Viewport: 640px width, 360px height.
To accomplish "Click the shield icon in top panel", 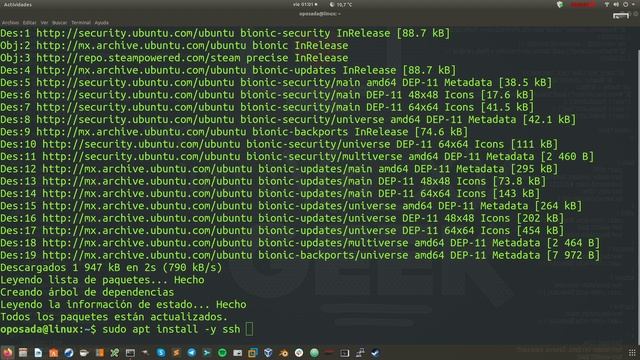I will 560,4.
